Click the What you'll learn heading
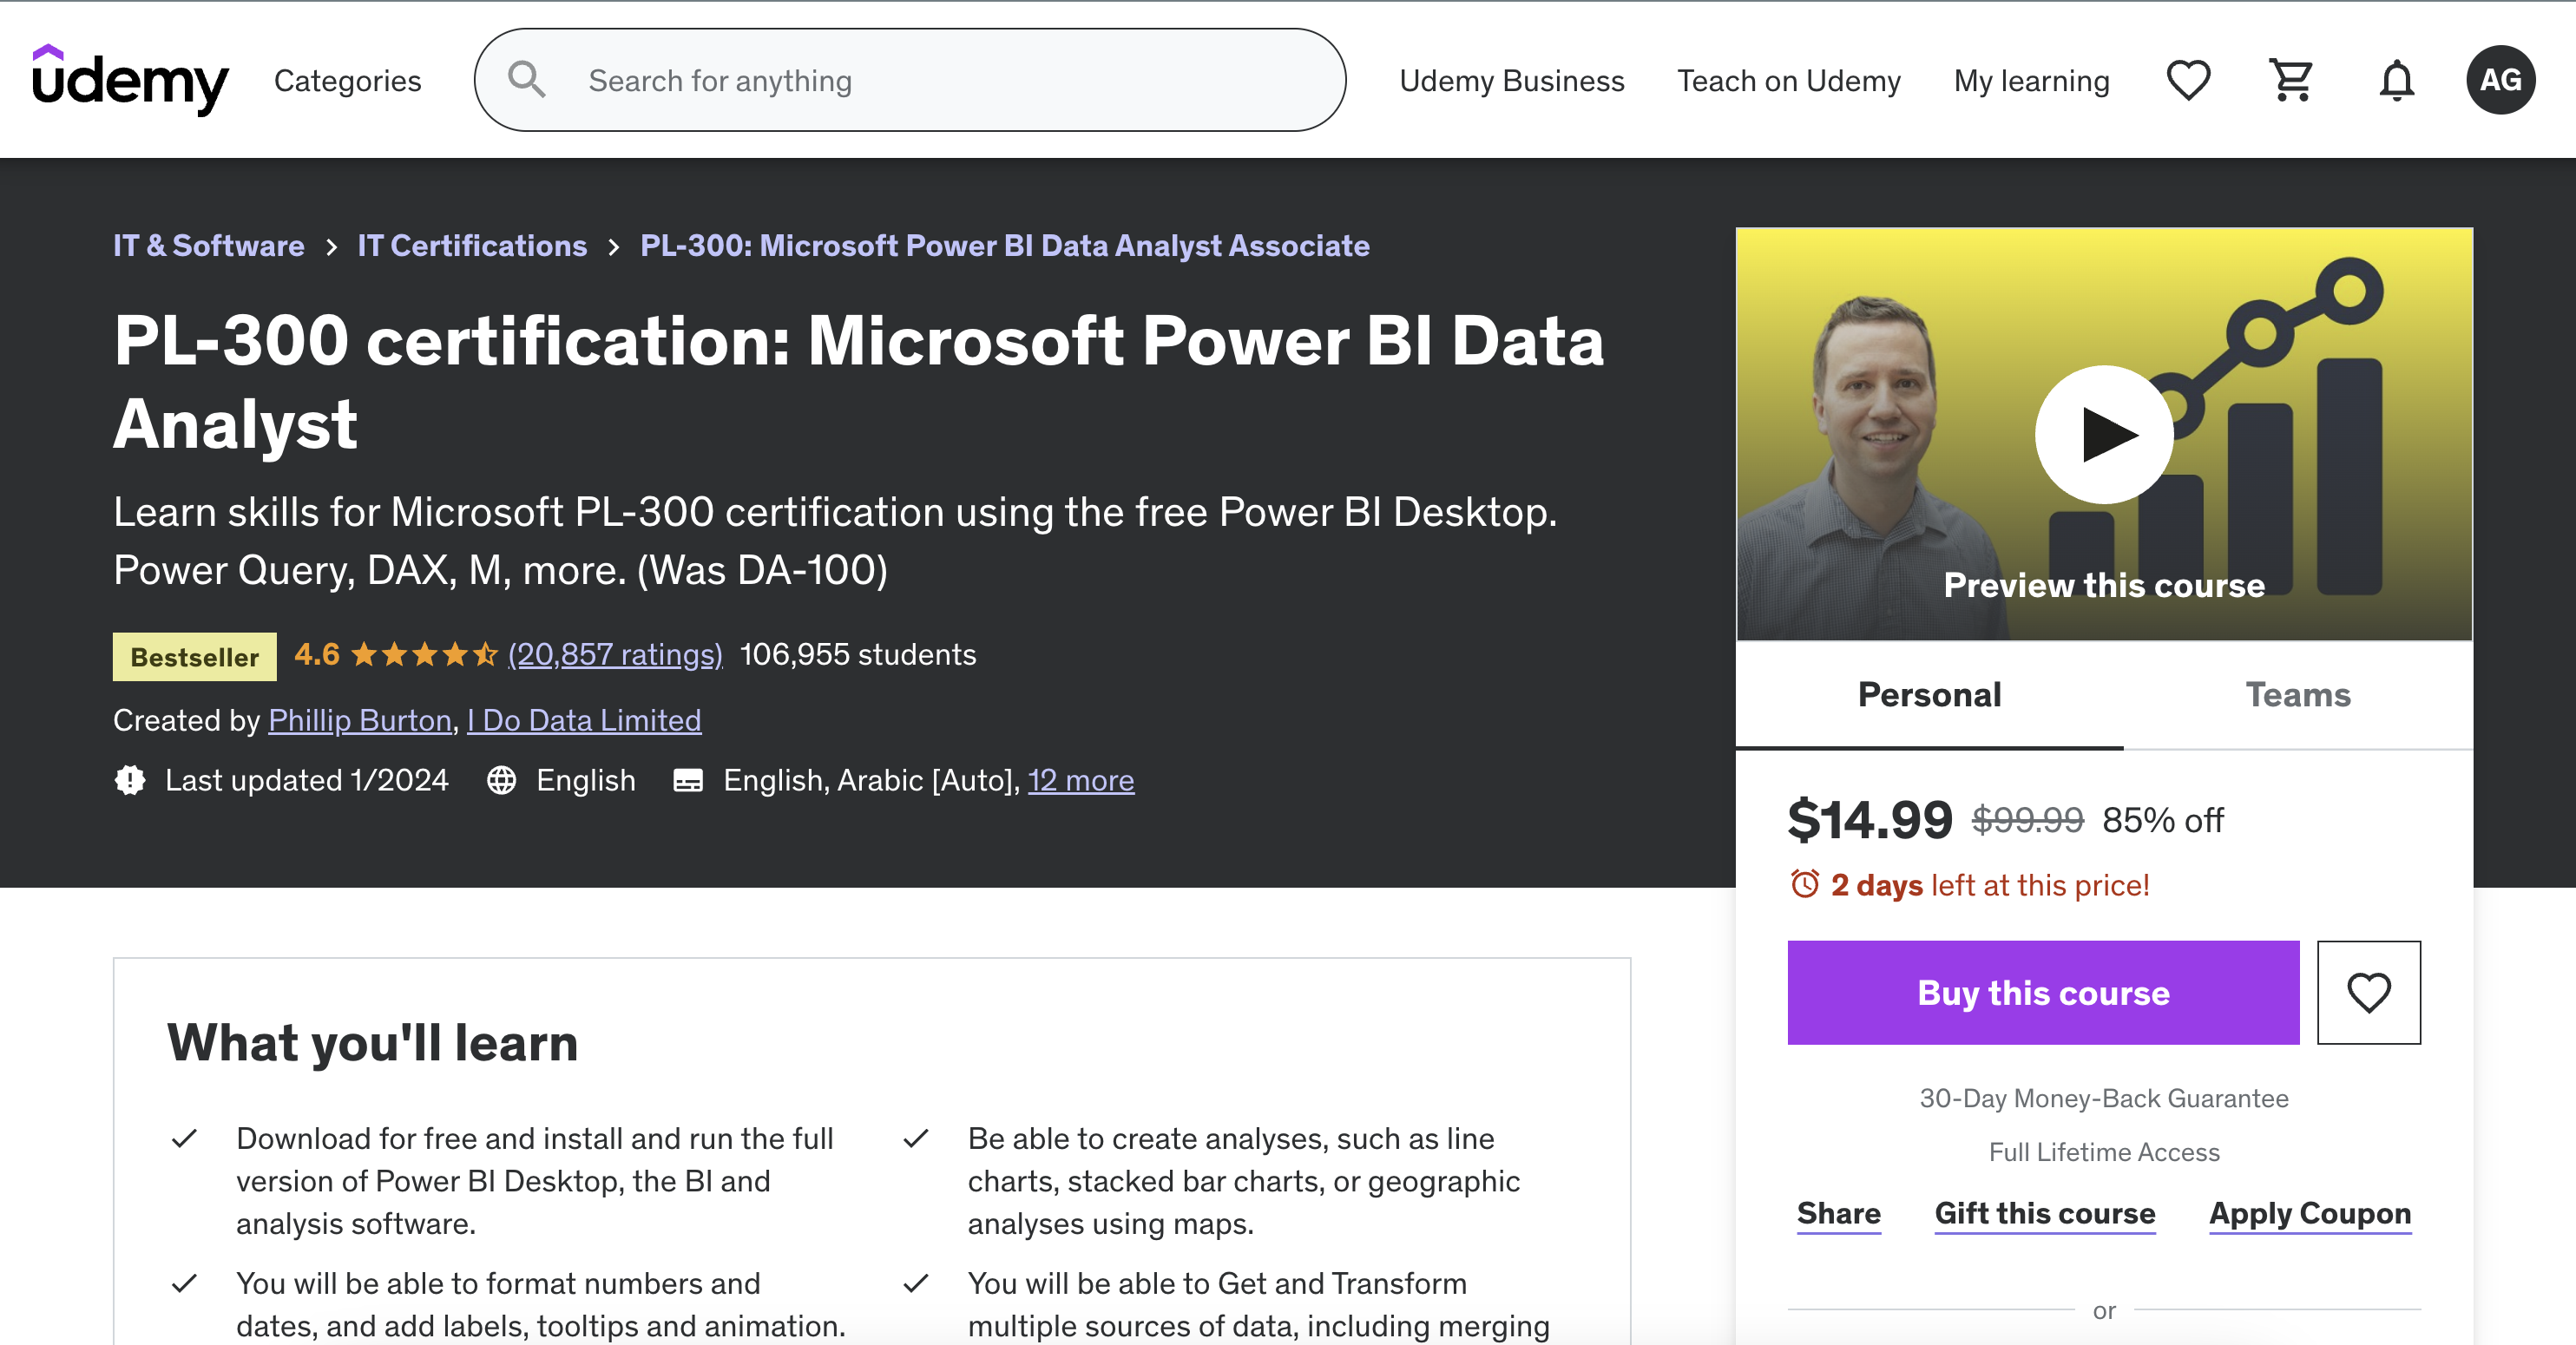 click(x=372, y=1043)
